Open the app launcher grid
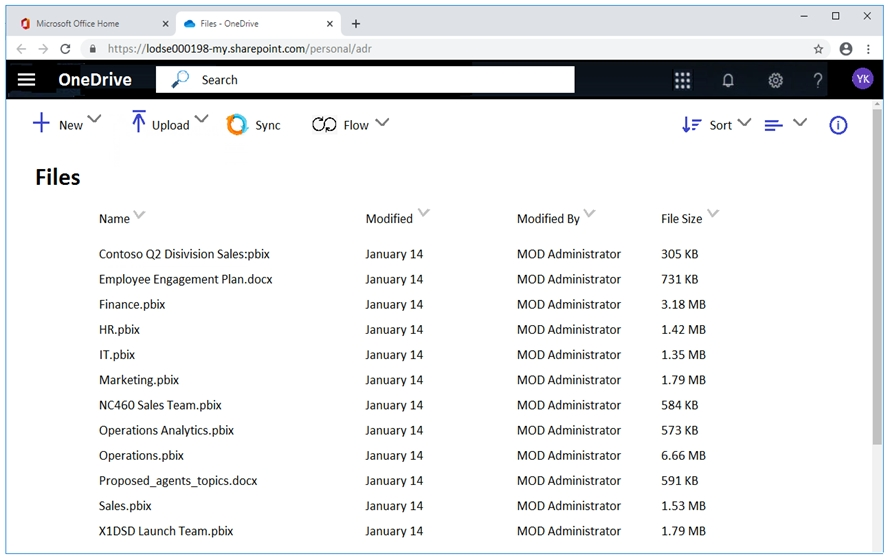The height and width of the screenshot is (559, 890). point(683,80)
